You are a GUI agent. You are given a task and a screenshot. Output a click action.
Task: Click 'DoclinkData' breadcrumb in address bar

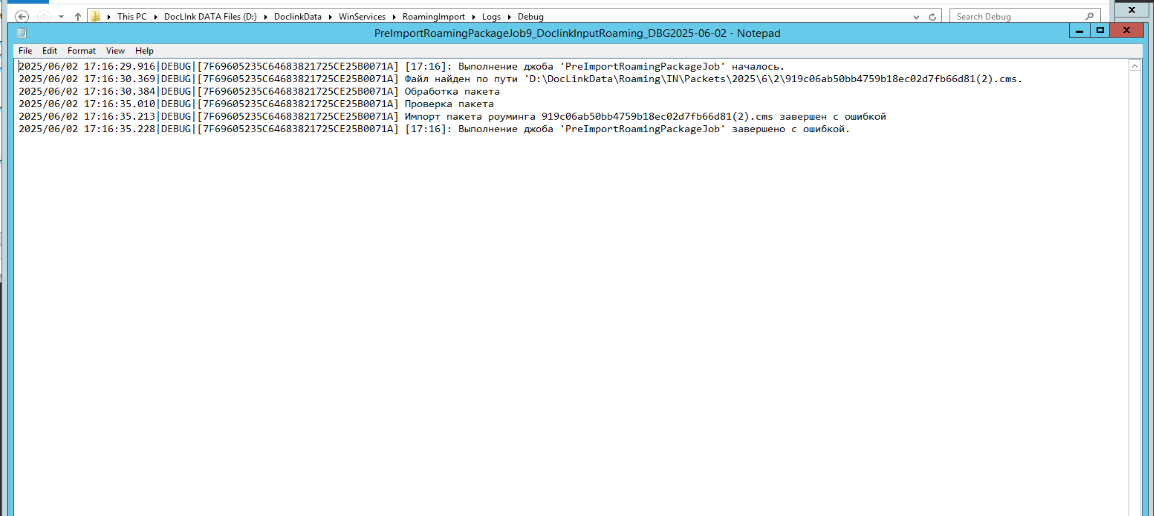[297, 16]
